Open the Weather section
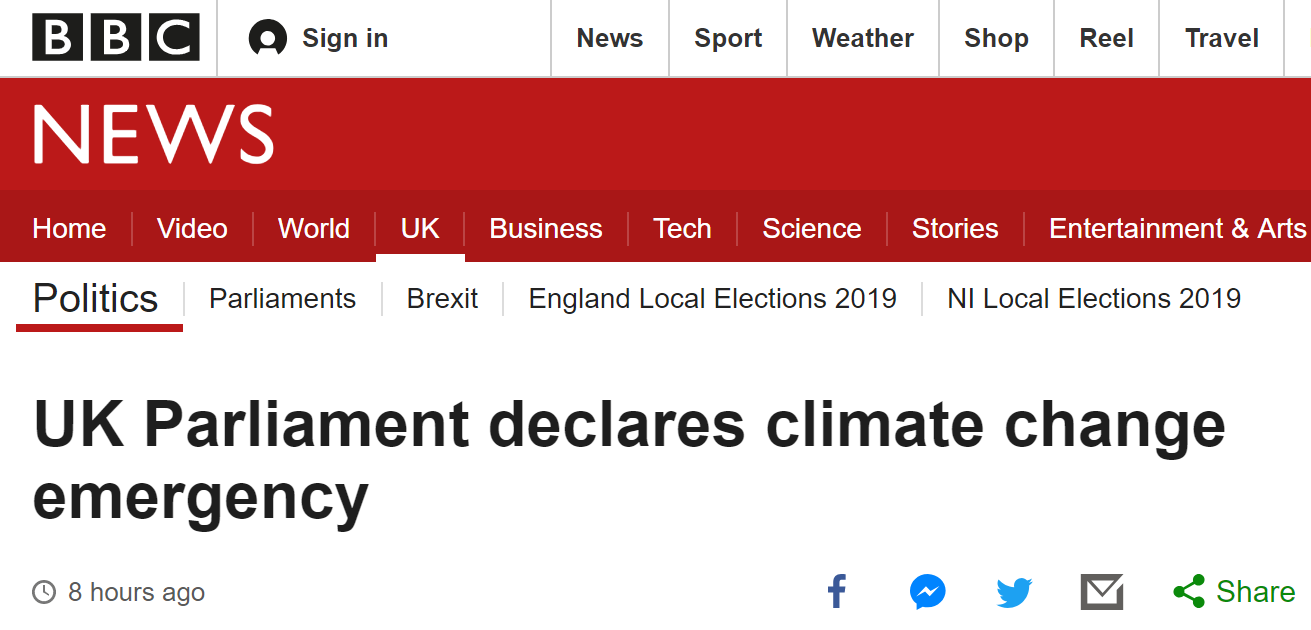The width and height of the screenshot is (1311, 630). (862, 39)
